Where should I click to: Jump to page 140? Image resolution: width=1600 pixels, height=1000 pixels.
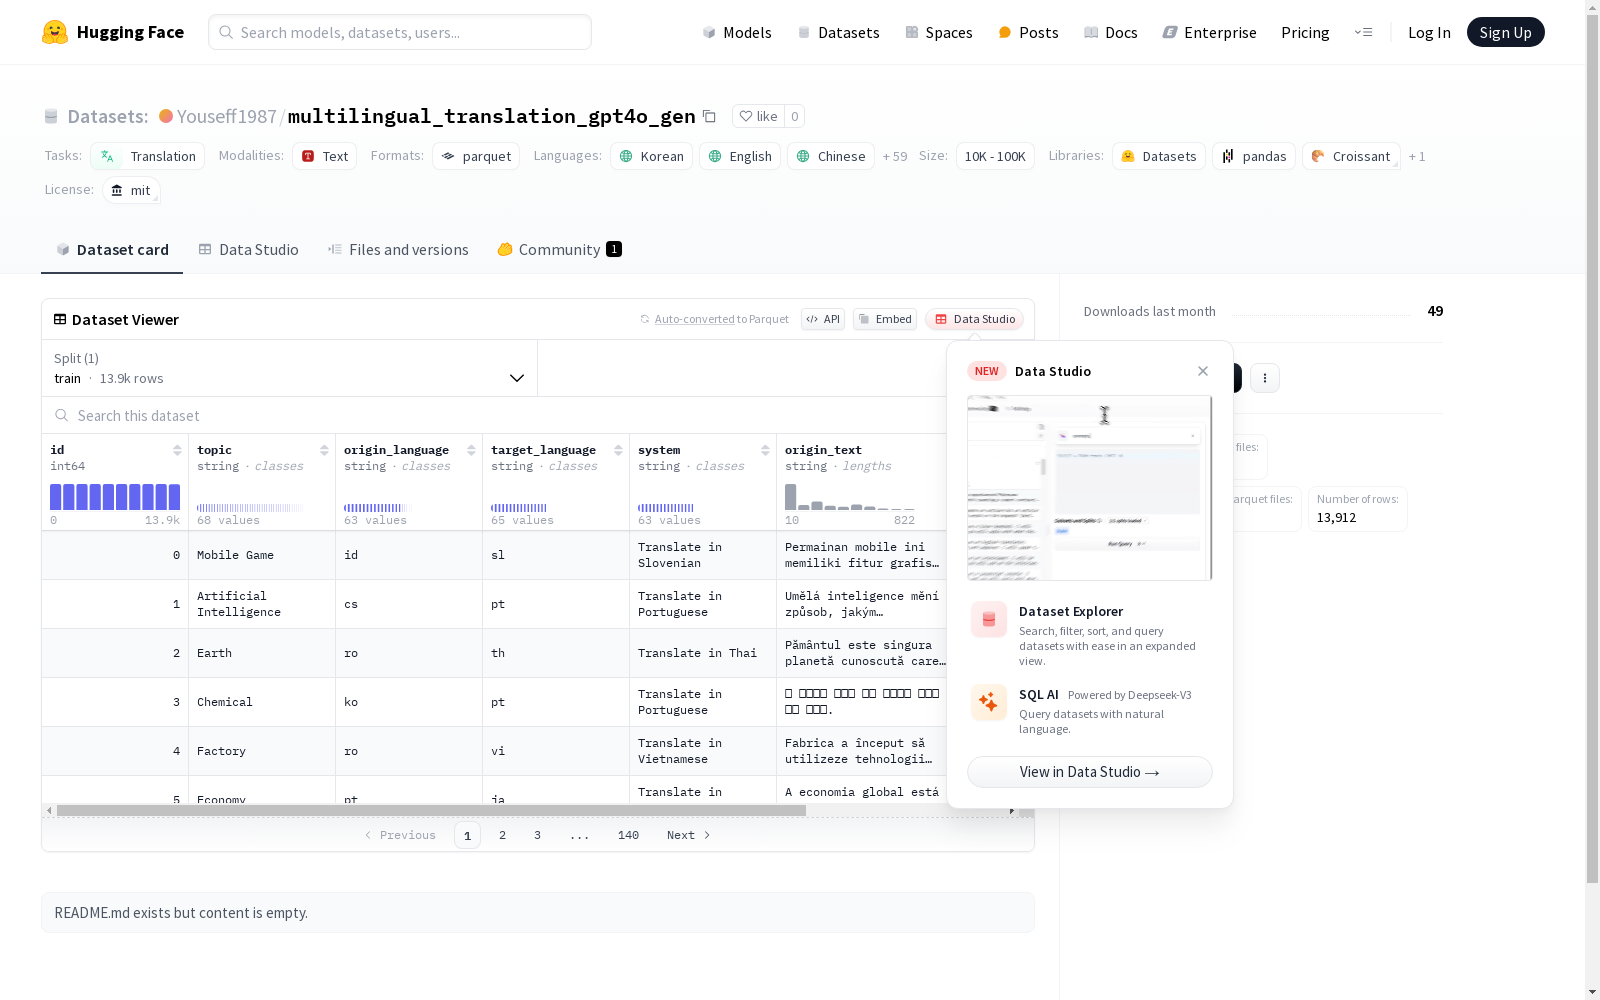[628, 835]
